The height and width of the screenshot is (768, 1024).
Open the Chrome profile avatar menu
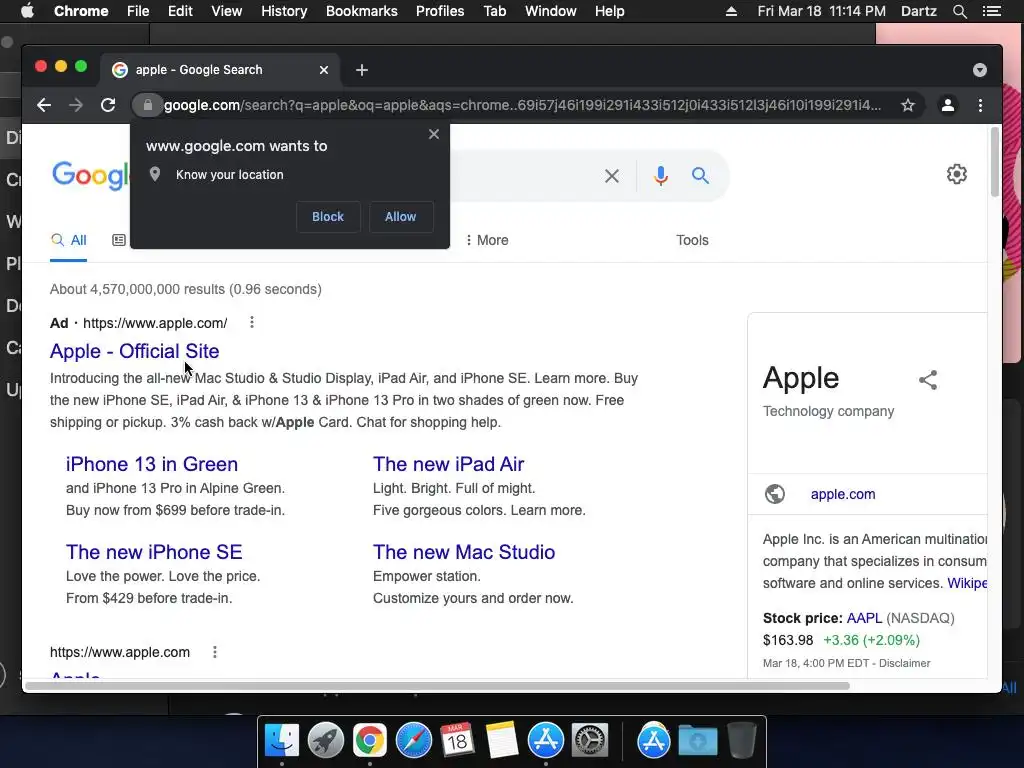click(x=948, y=105)
